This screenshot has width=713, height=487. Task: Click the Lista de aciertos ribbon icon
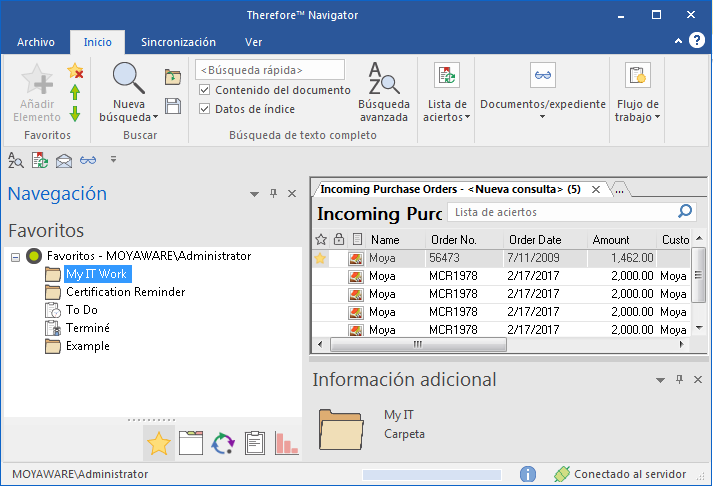point(447,75)
